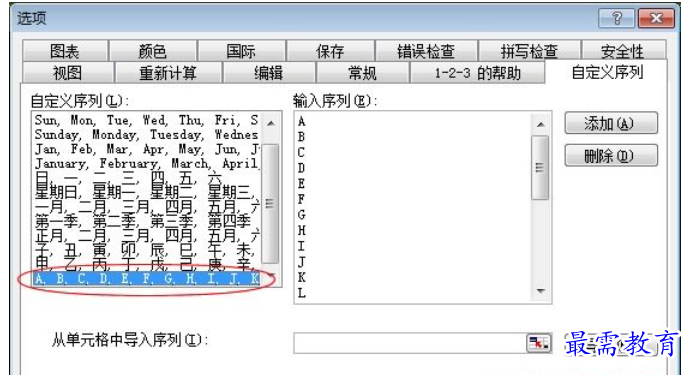Image resolution: width=687 pixels, height=375 pixels.
Task: Switch to the 颜色 tab
Action: [152, 51]
